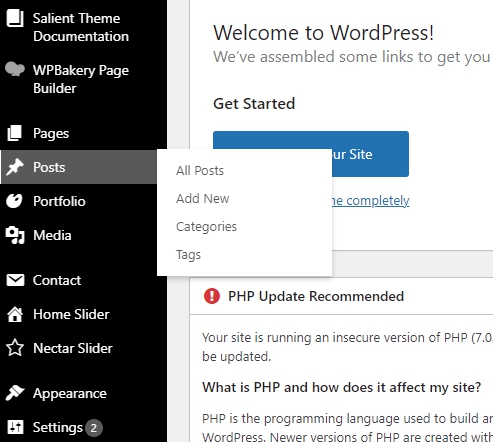Click the Media library icon
Screen dimensions: 493x442
pyautogui.click(x=15, y=235)
